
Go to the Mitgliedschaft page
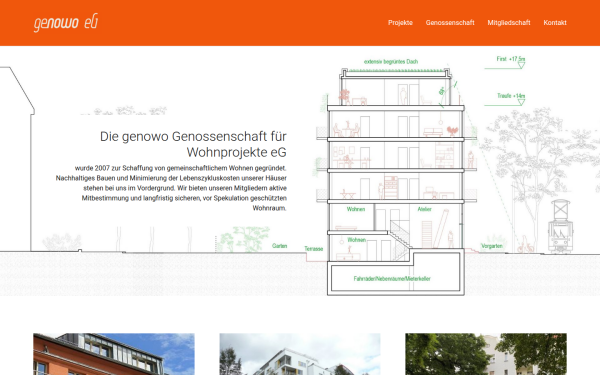click(509, 23)
